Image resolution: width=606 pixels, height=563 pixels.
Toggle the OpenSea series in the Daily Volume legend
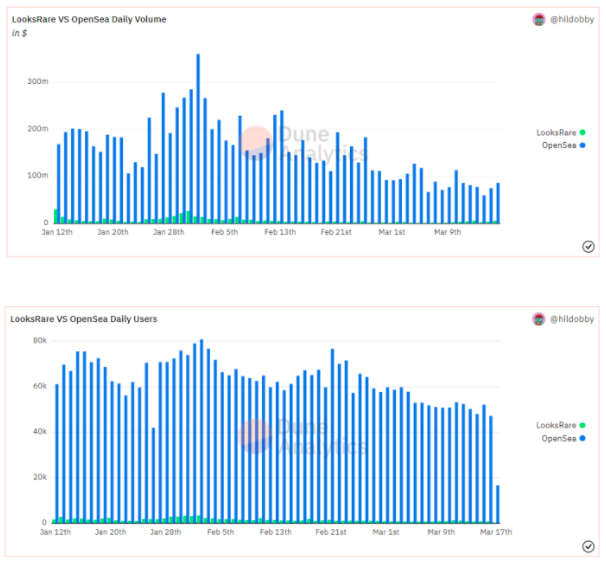click(558, 145)
